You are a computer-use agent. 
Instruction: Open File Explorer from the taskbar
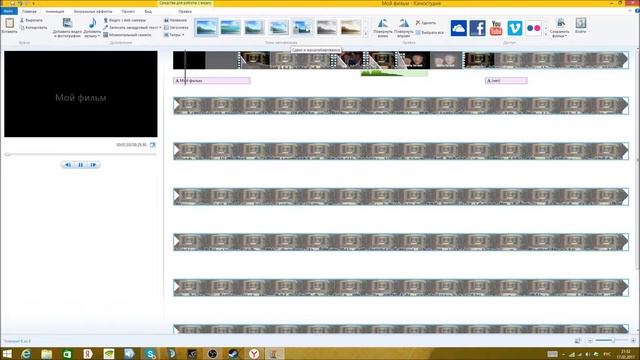click(47, 354)
